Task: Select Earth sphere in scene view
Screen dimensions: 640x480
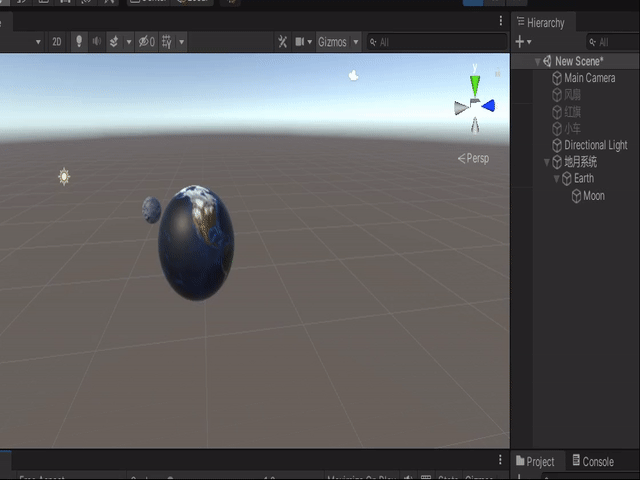Action: click(x=196, y=243)
